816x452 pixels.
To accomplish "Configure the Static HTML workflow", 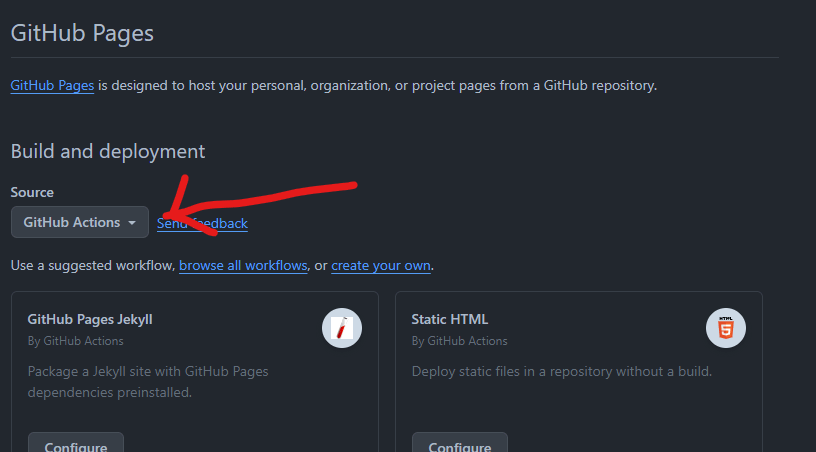I will point(460,443).
